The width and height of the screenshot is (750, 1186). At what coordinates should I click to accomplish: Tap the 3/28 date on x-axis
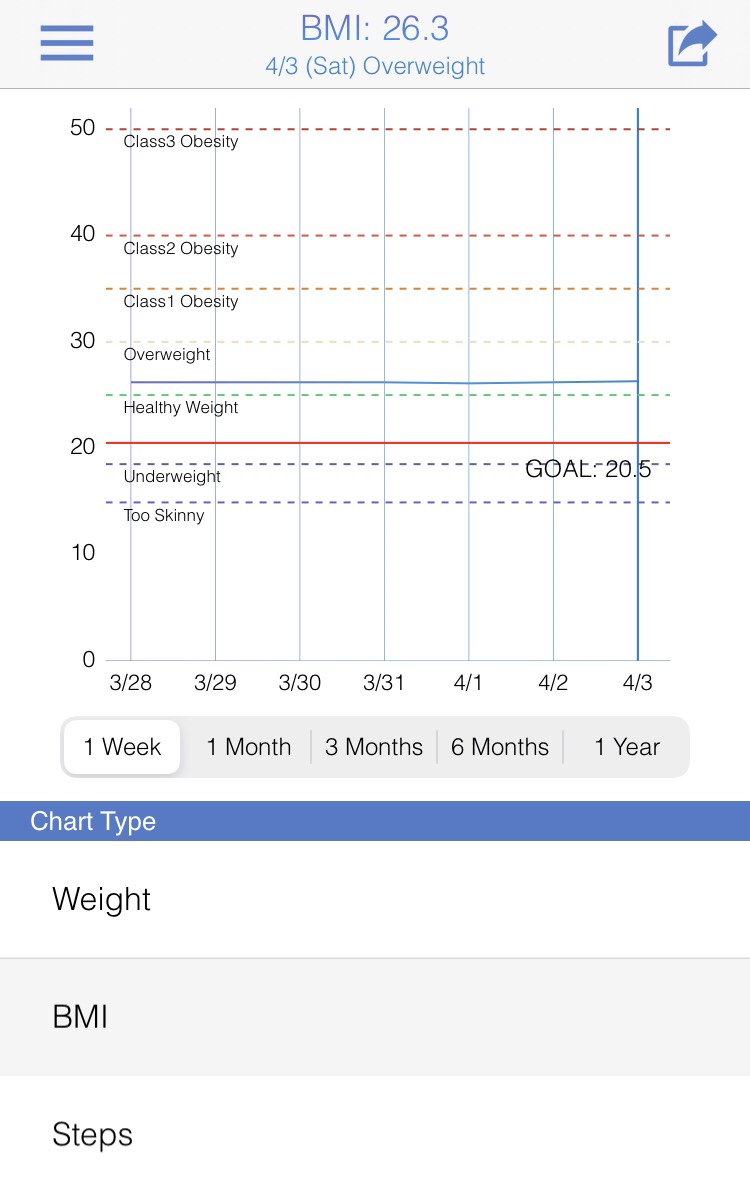point(131,683)
